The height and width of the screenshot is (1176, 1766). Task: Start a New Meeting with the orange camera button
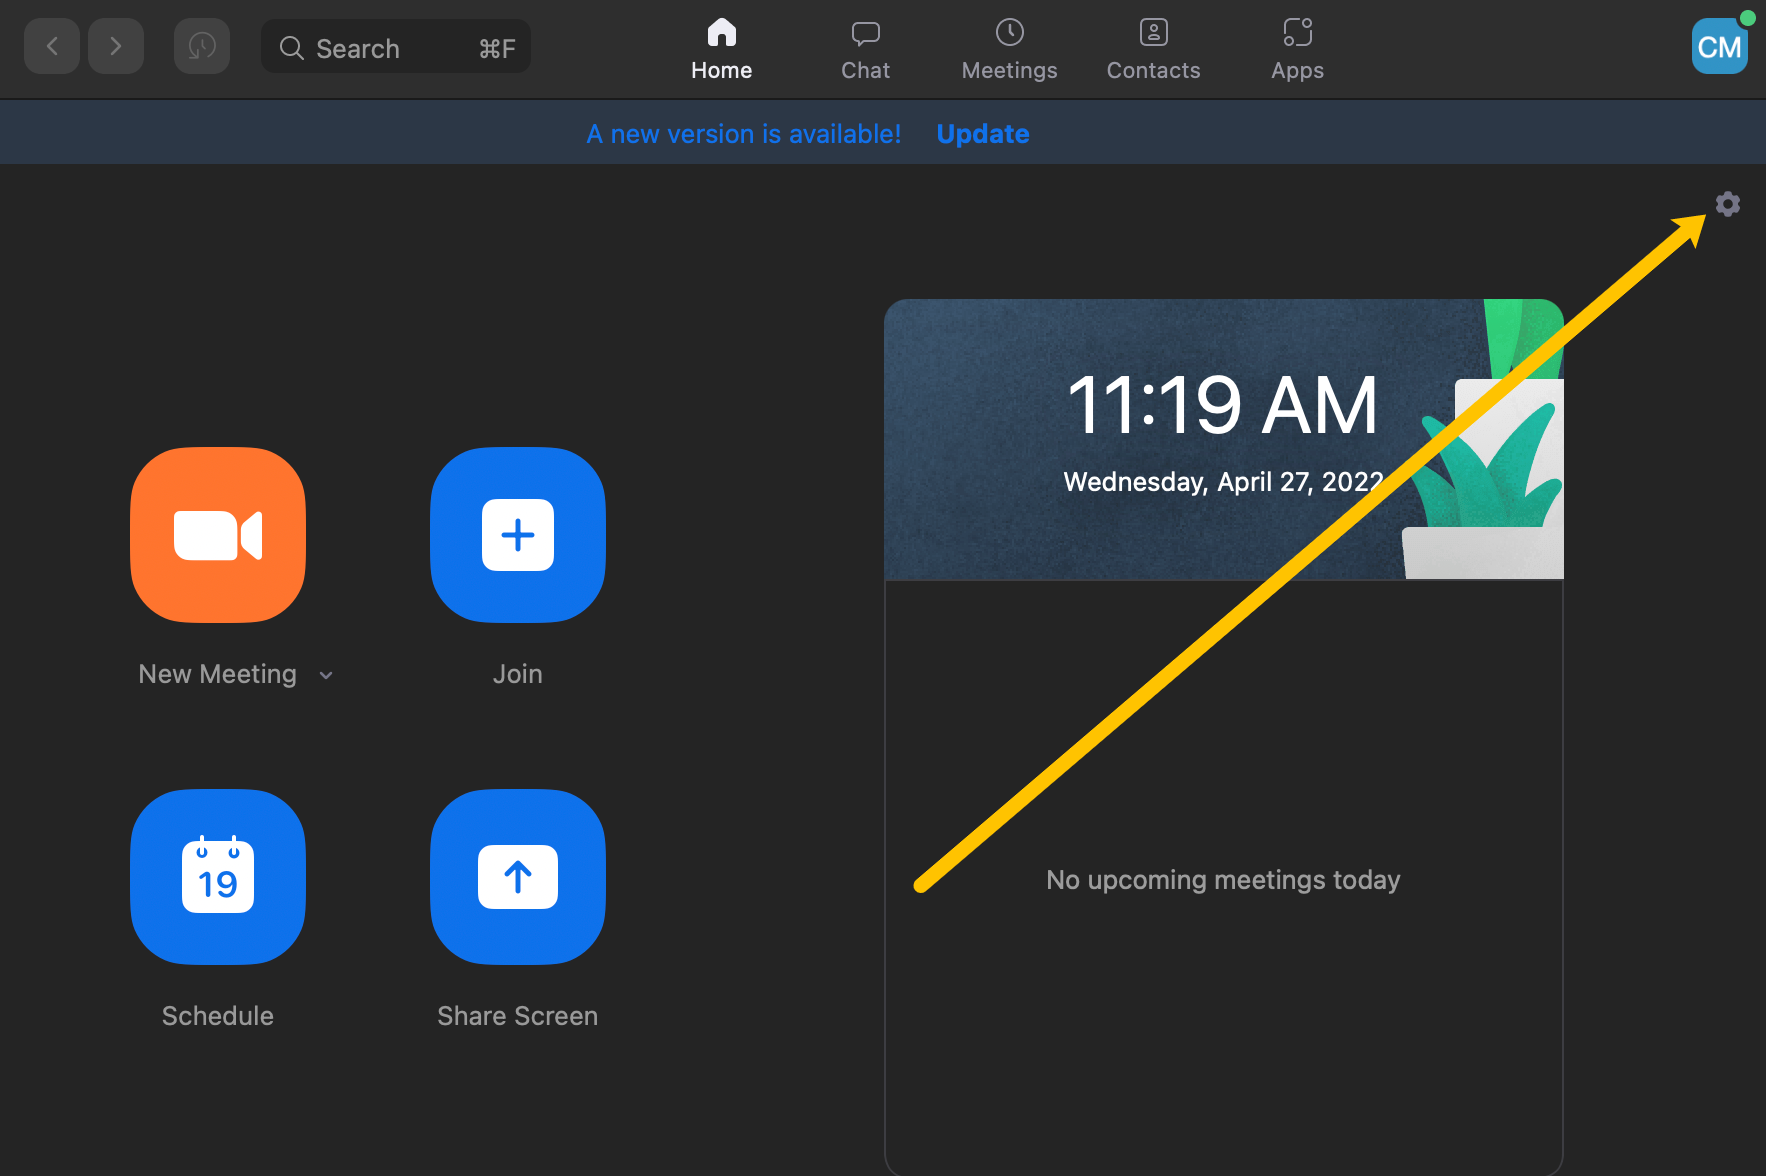tap(218, 535)
